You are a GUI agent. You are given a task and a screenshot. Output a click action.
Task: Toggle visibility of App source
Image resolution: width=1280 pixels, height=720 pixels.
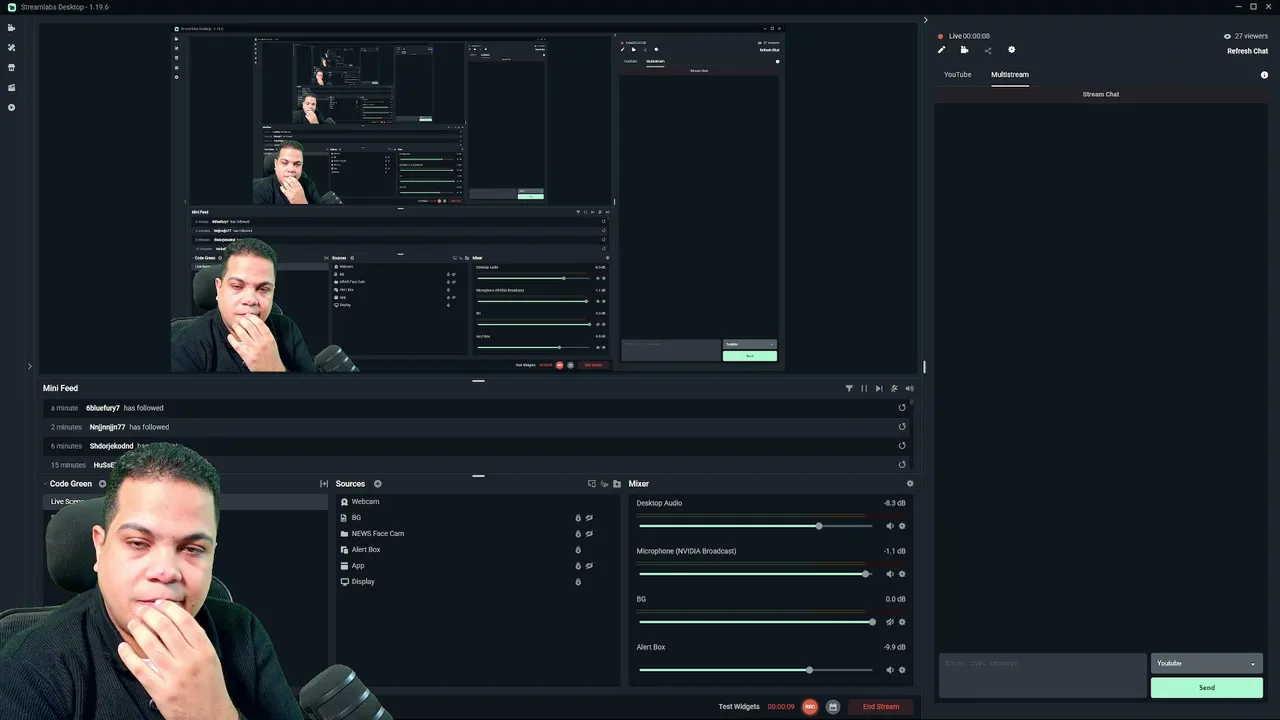coord(589,566)
